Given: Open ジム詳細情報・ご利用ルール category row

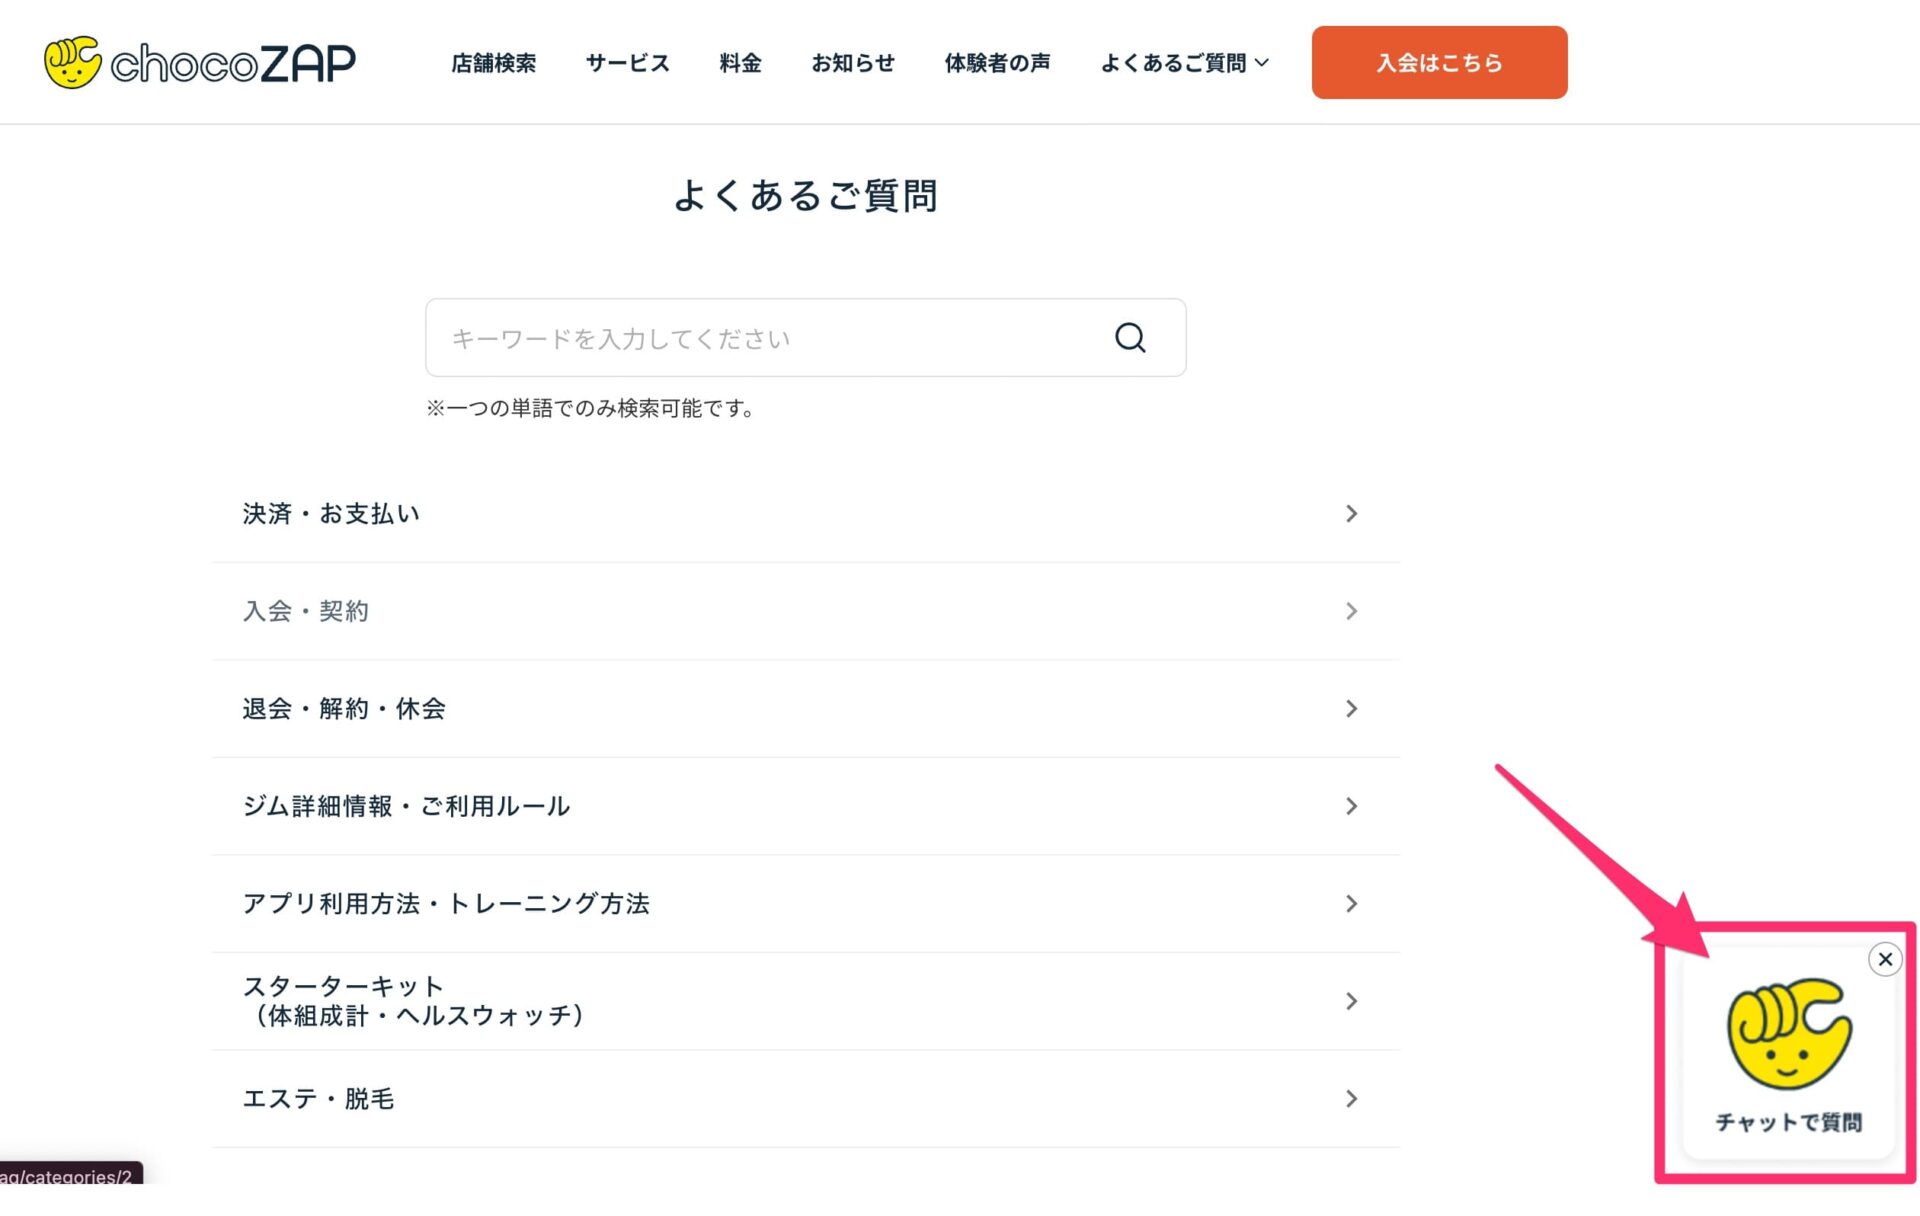Looking at the screenshot, I should pos(406,806).
